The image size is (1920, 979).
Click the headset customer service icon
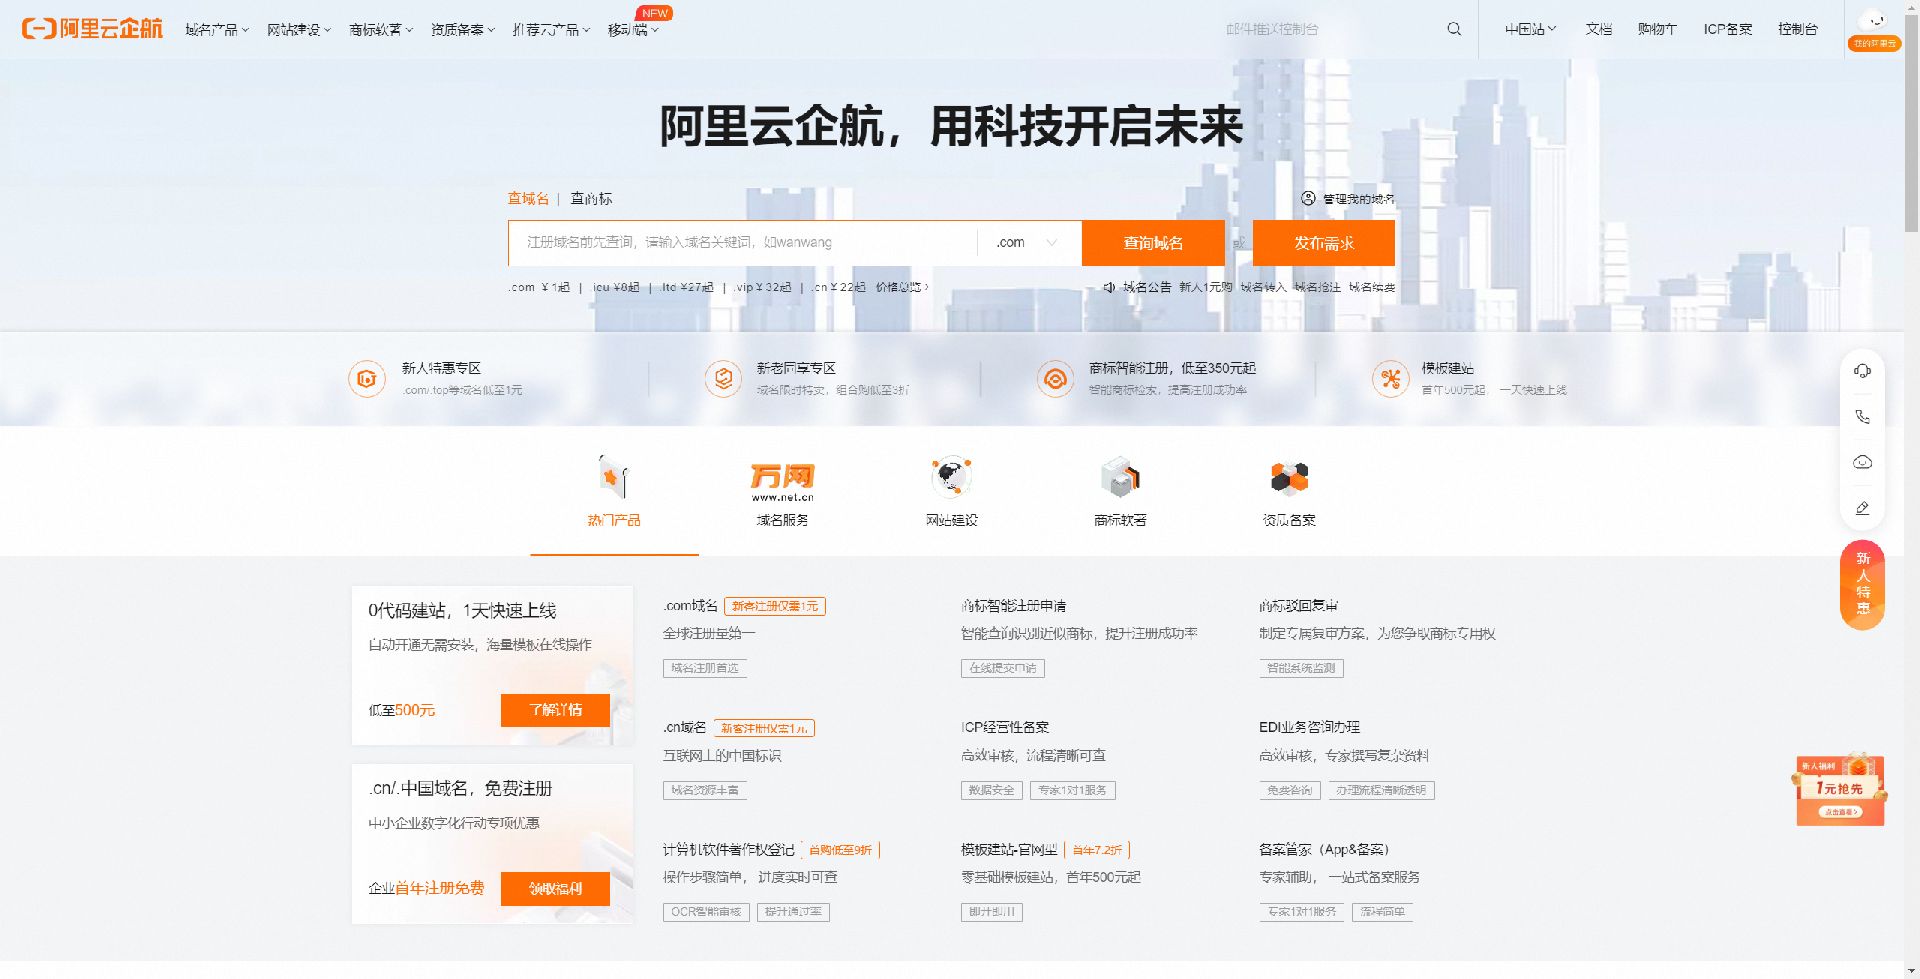coord(1862,371)
